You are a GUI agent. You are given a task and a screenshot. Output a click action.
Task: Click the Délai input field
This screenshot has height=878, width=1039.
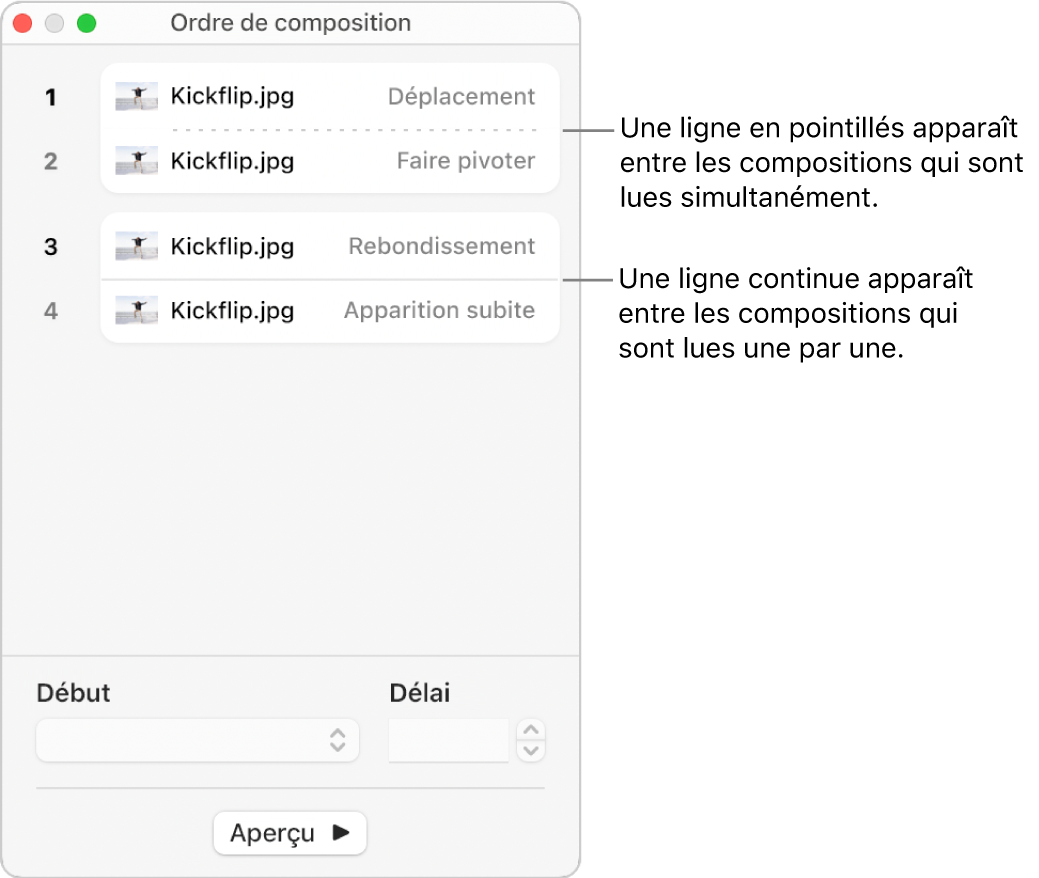[x=449, y=740]
